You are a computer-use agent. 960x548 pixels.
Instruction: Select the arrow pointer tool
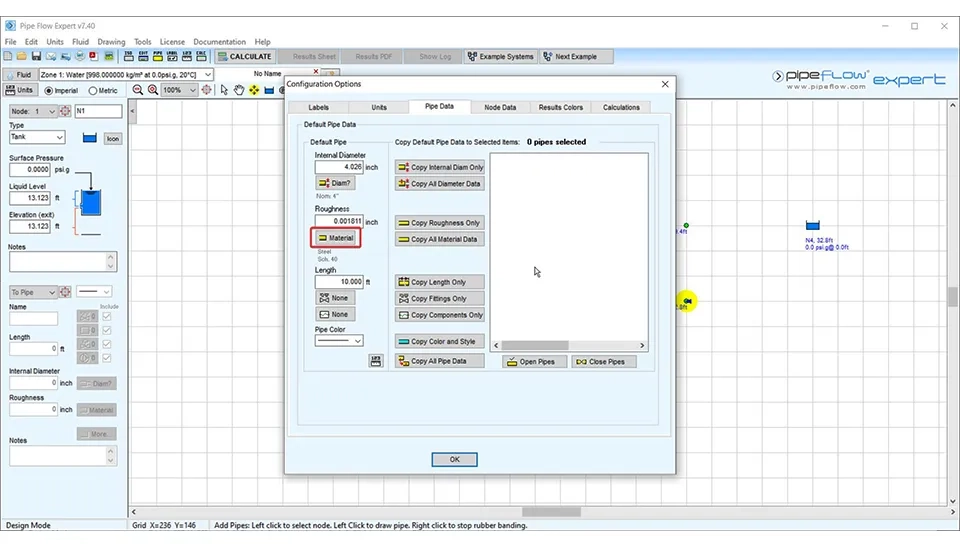pyautogui.click(x=224, y=90)
